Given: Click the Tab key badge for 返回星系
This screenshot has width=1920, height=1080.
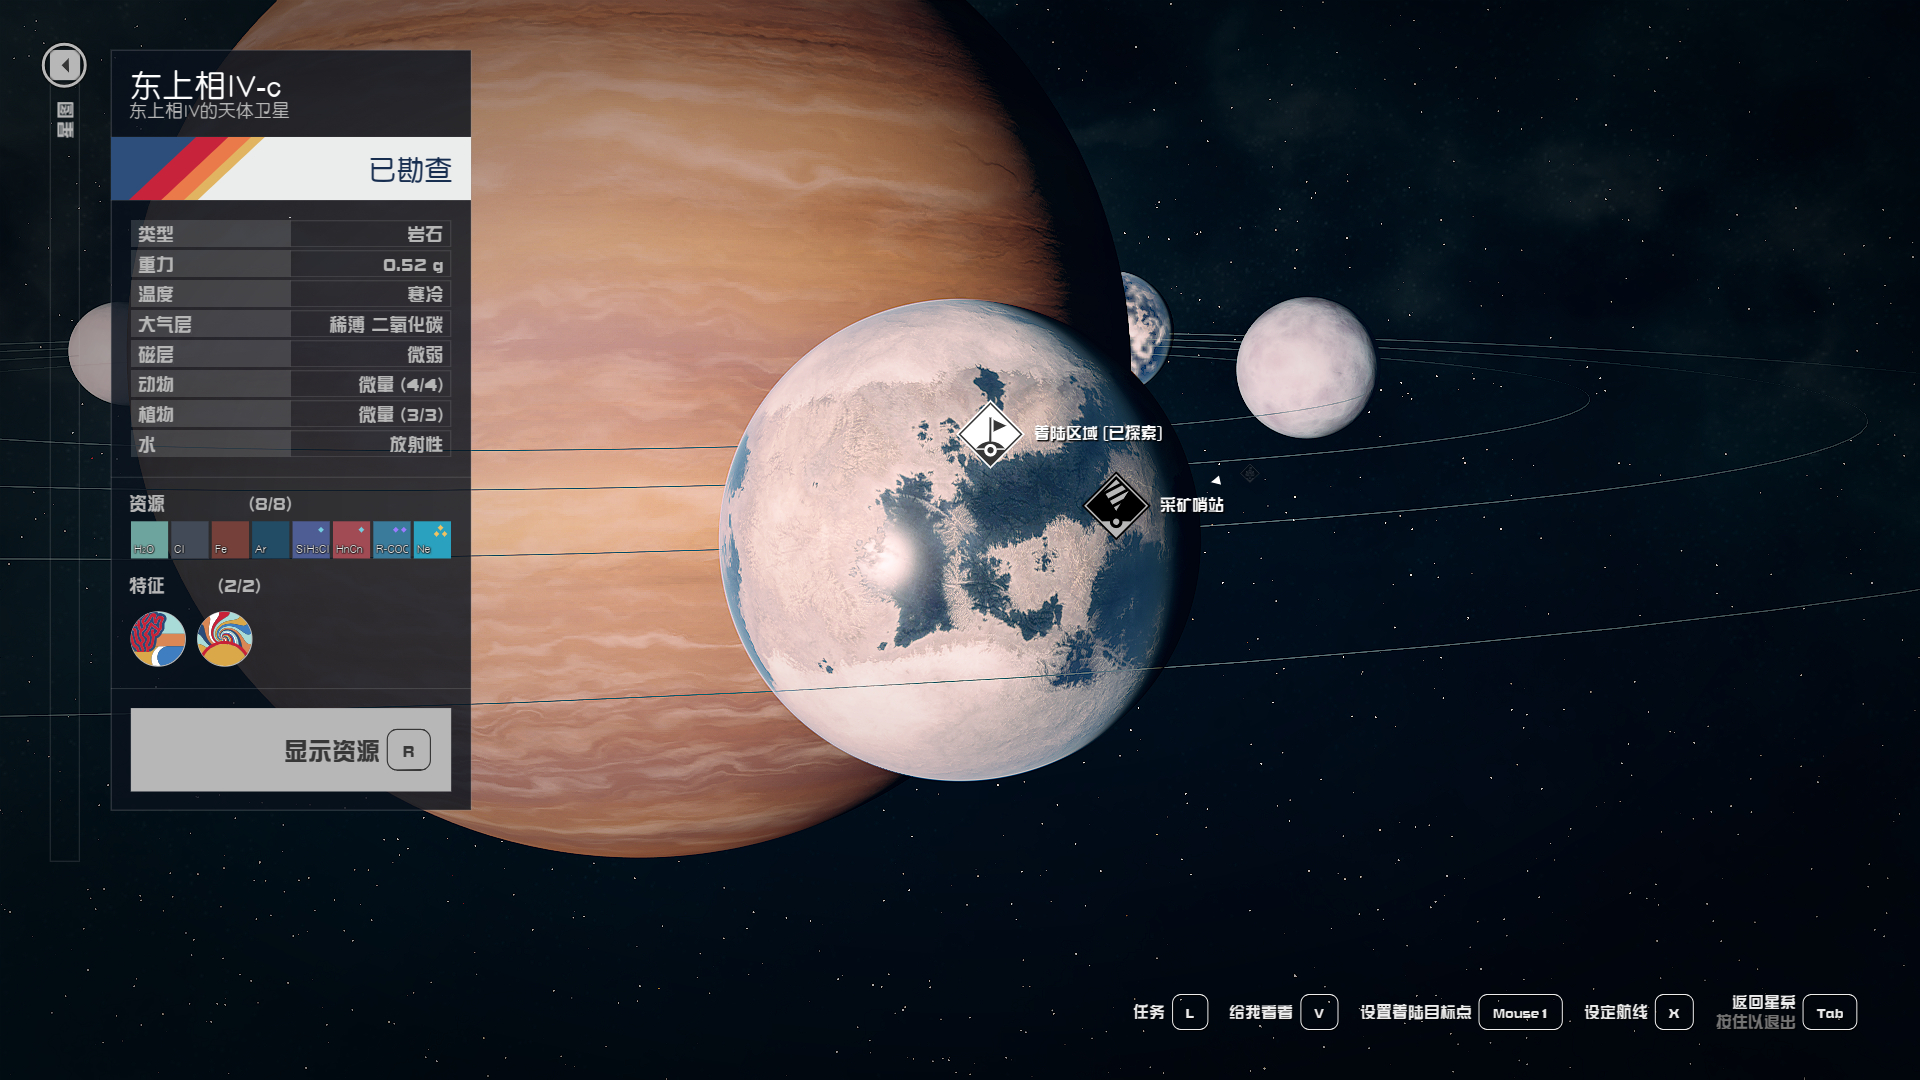Looking at the screenshot, I should (1830, 1012).
